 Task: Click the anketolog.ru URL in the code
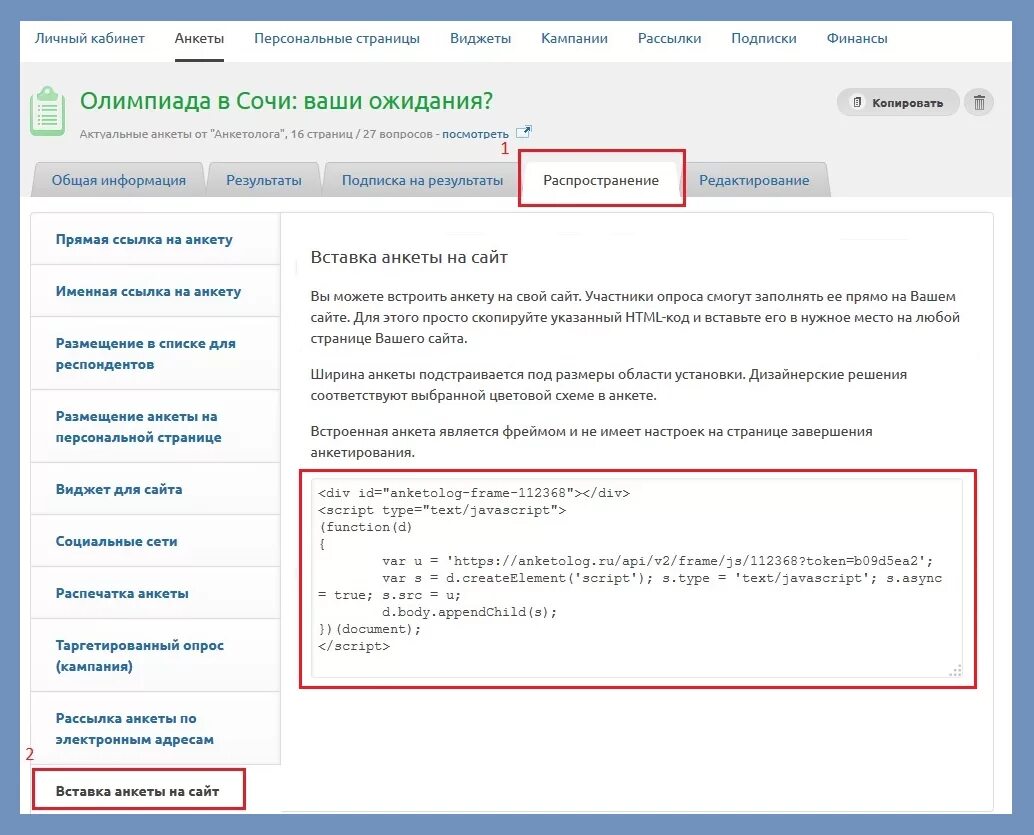click(x=686, y=561)
